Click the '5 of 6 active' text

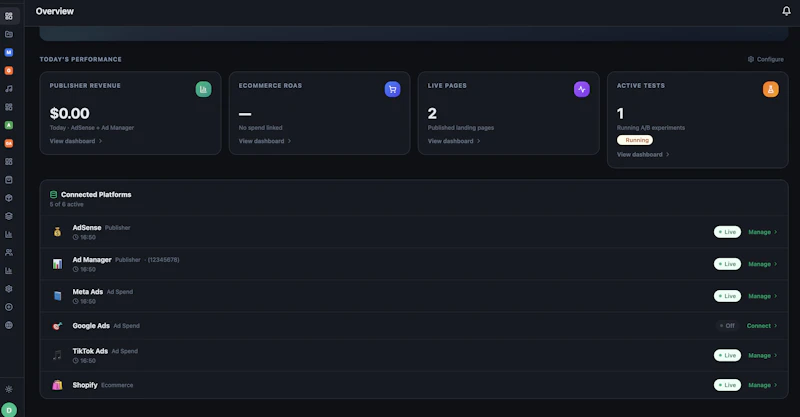pos(66,204)
